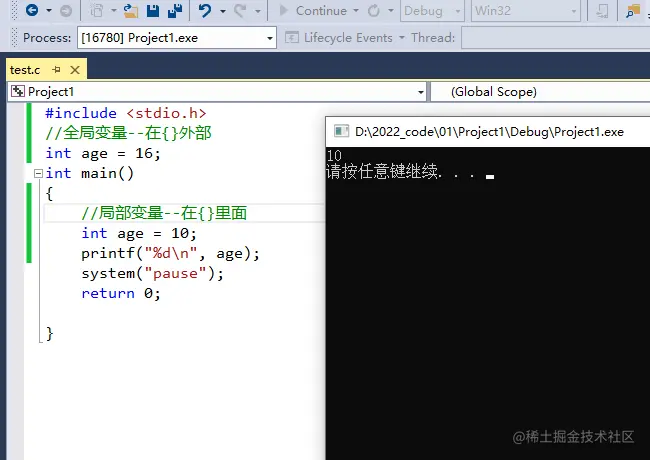This screenshot has height=460, width=650.
Task: Click the Restart debugging circular icon
Action: pyautogui.click(x=374, y=11)
